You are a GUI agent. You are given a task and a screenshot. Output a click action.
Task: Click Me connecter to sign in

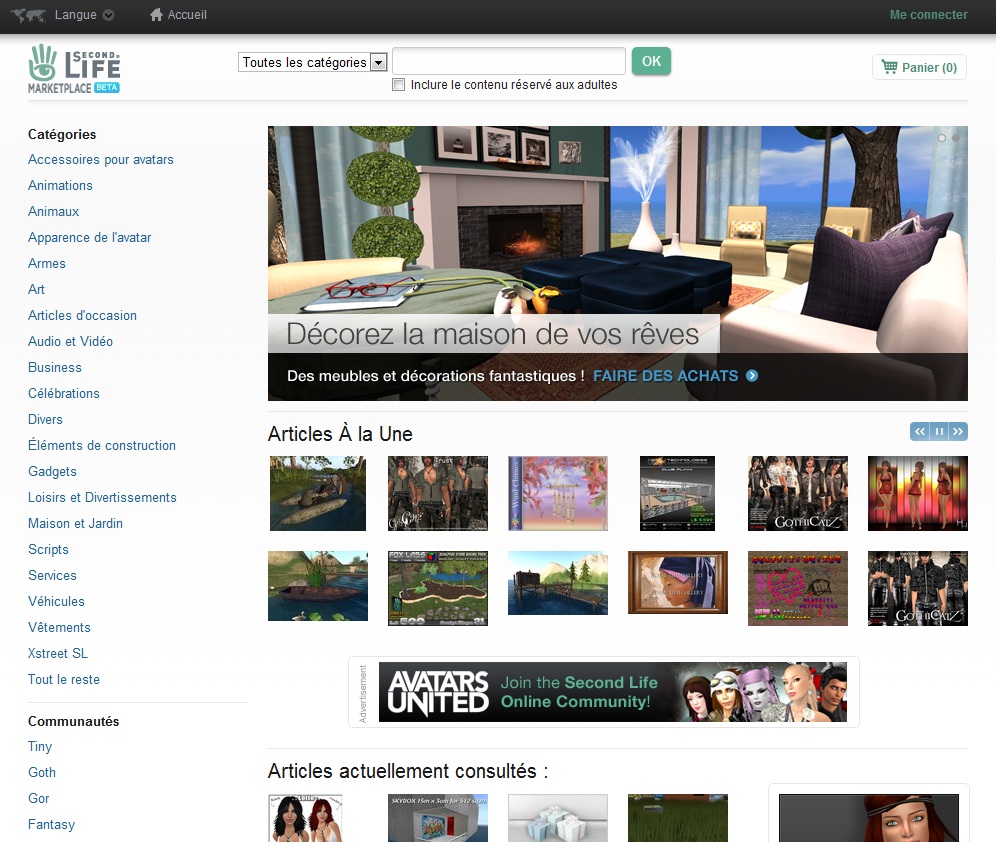click(x=928, y=15)
